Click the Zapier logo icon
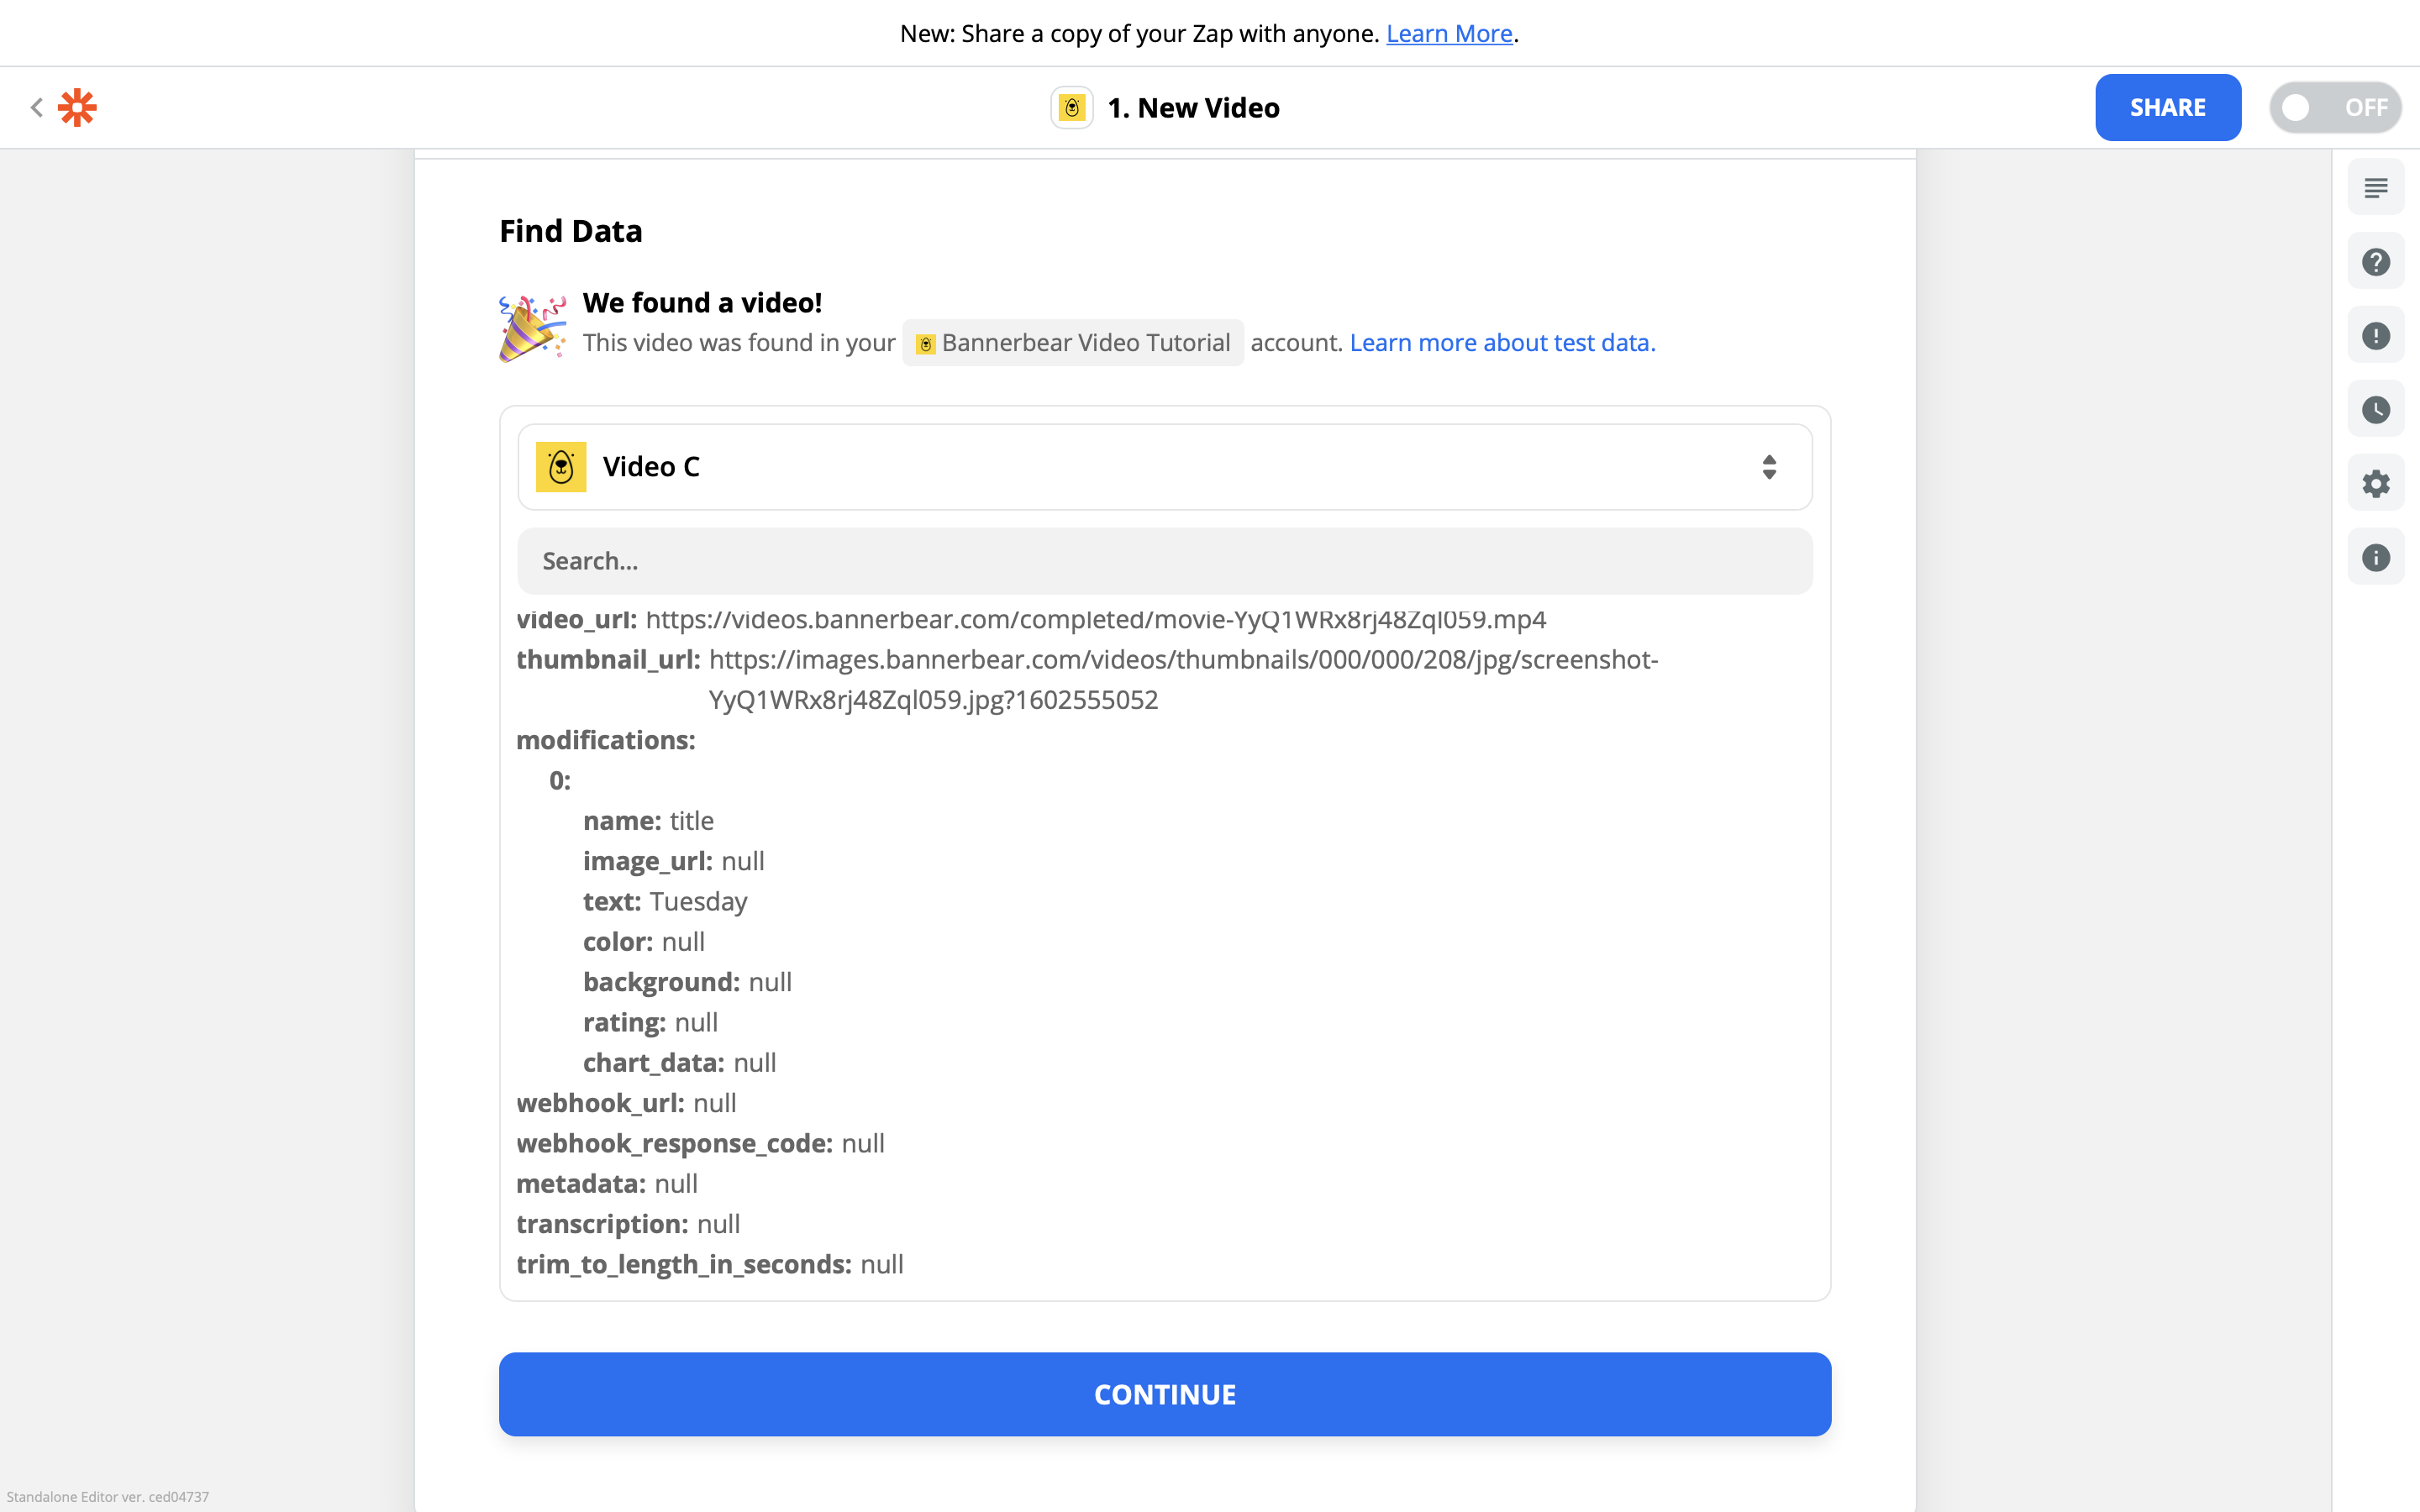 tap(77, 107)
